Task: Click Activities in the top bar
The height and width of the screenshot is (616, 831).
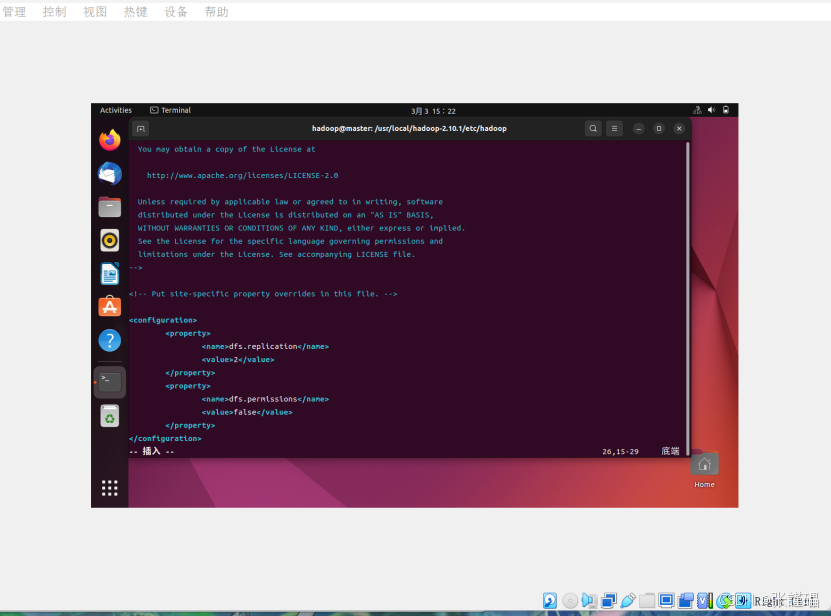Action: (x=116, y=110)
